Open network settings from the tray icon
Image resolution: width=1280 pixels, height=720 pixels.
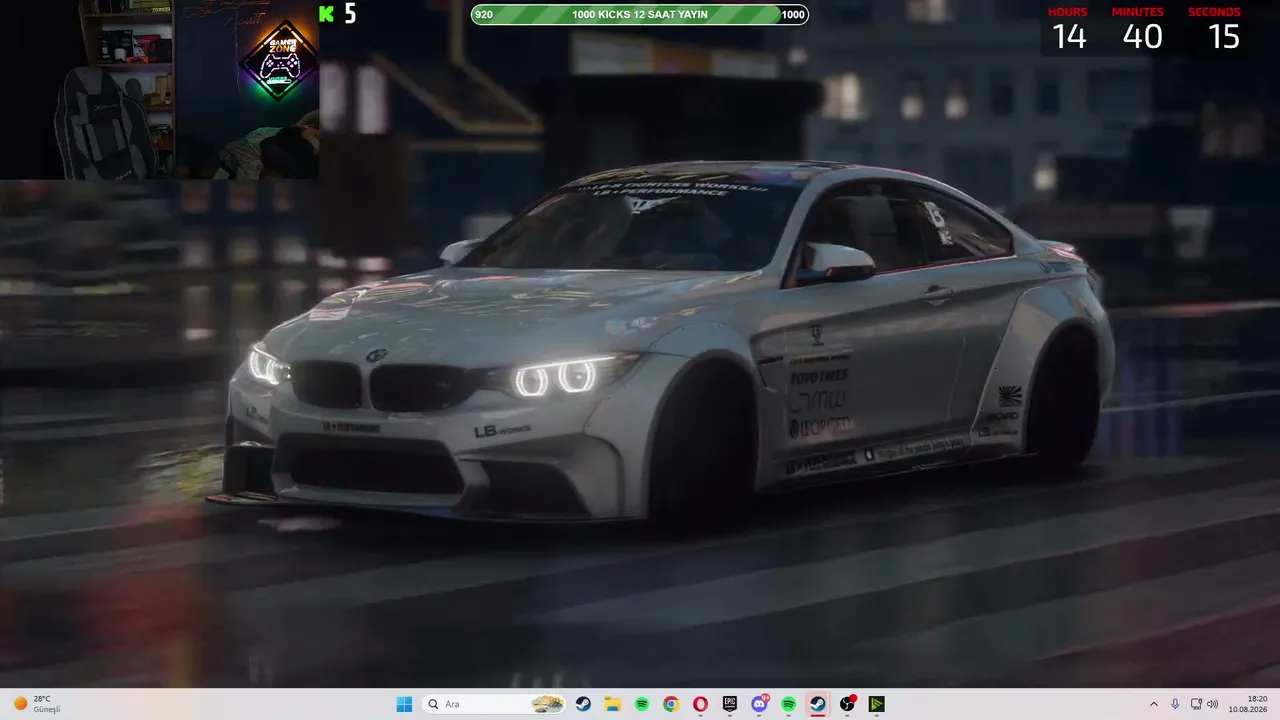click(1196, 704)
